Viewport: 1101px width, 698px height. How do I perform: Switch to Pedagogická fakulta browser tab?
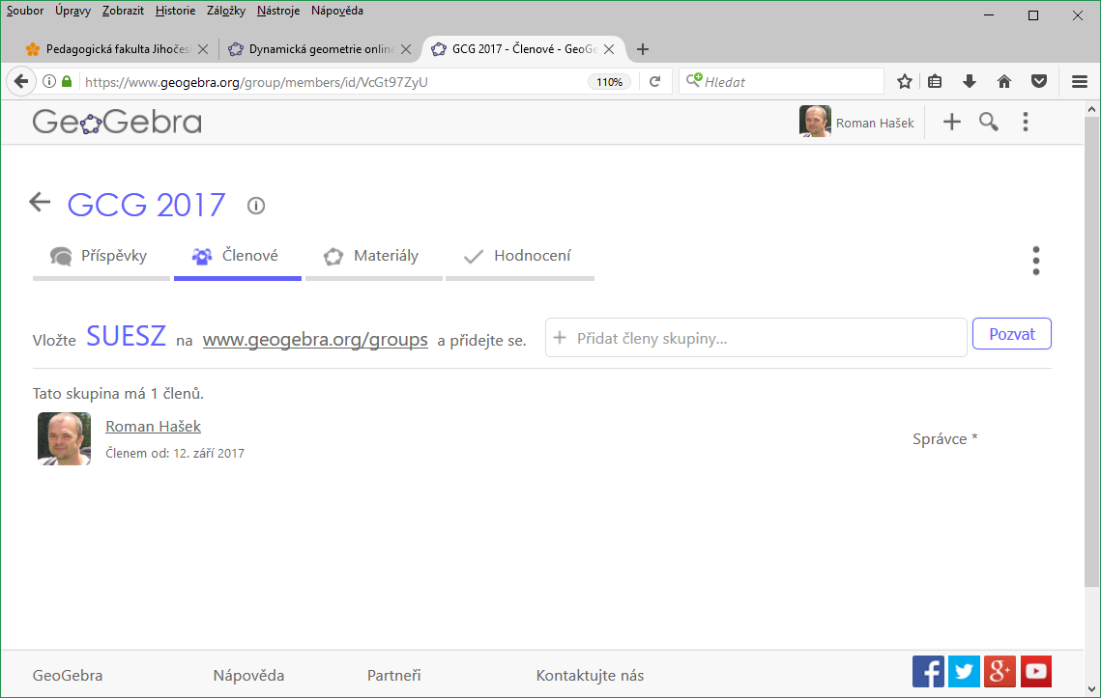click(x=117, y=49)
